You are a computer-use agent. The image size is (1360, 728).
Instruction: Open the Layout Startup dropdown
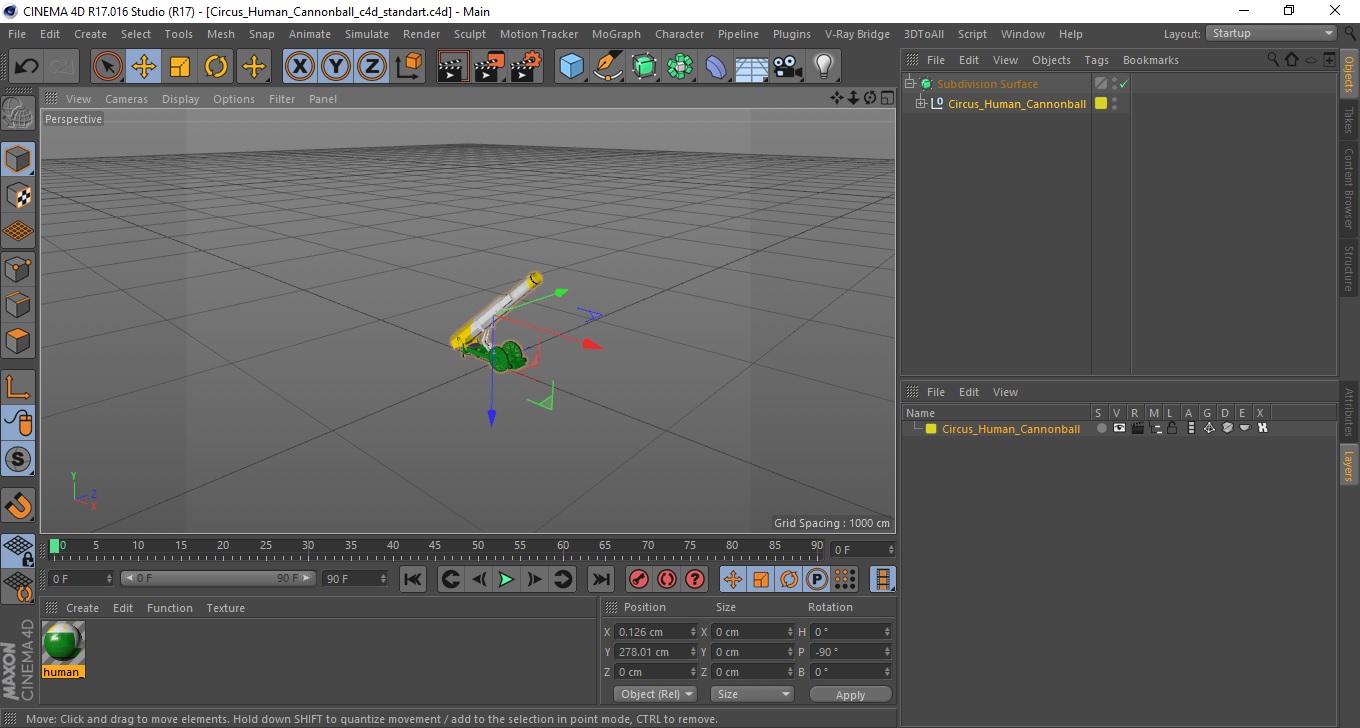click(x=1272, y=33)
